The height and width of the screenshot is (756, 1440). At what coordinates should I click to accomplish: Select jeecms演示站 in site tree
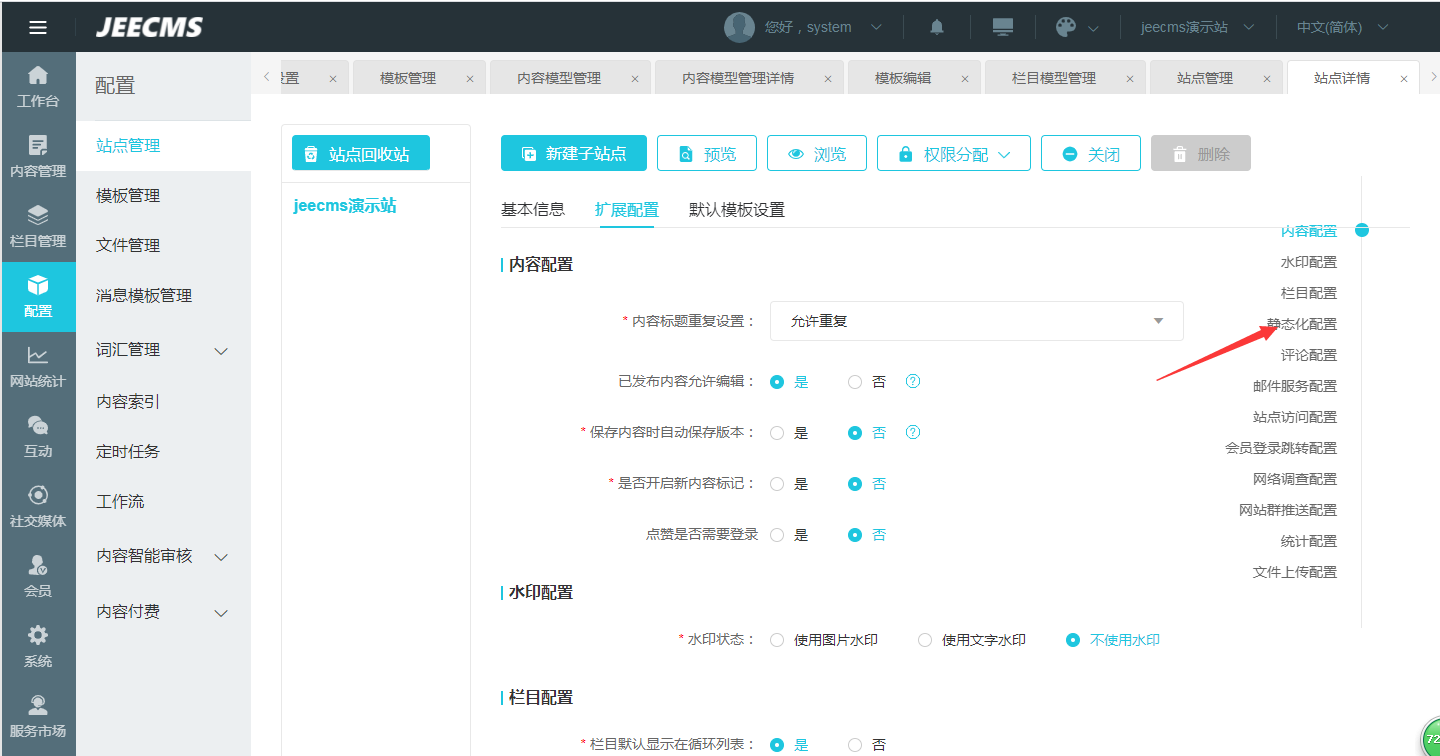tap(345, 206)
